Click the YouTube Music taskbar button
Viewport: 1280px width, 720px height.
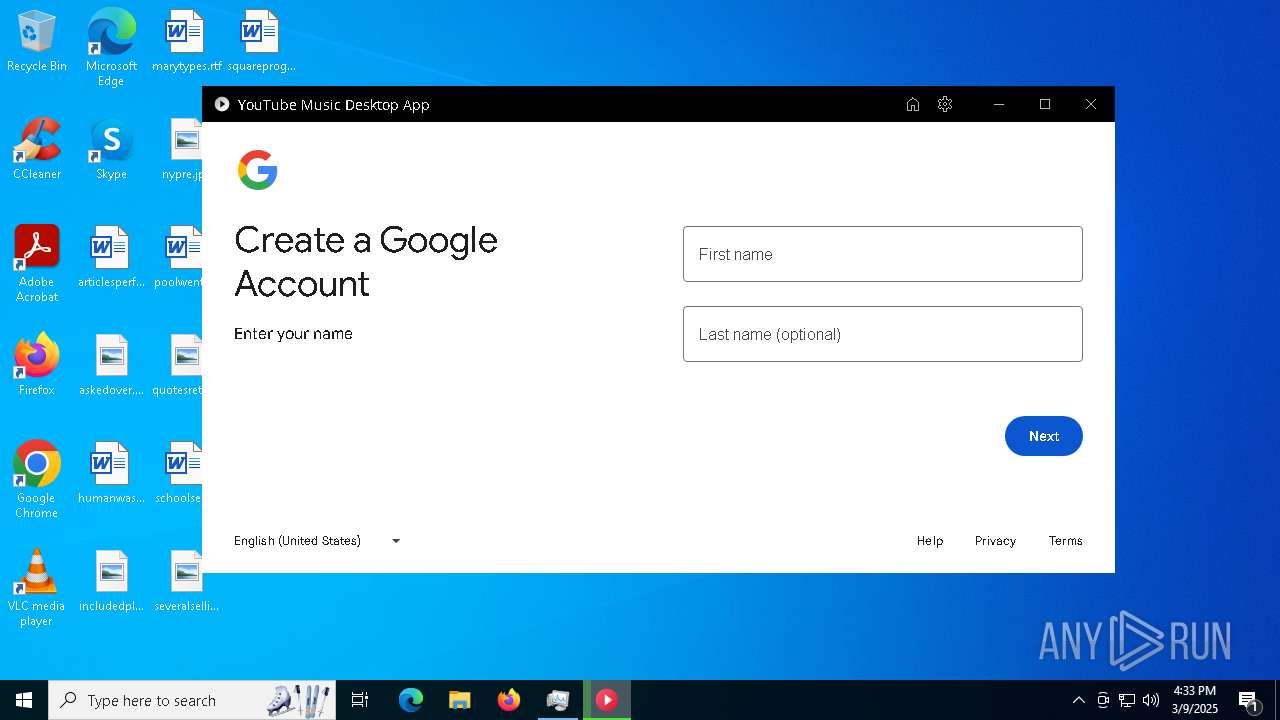[606, 700]
